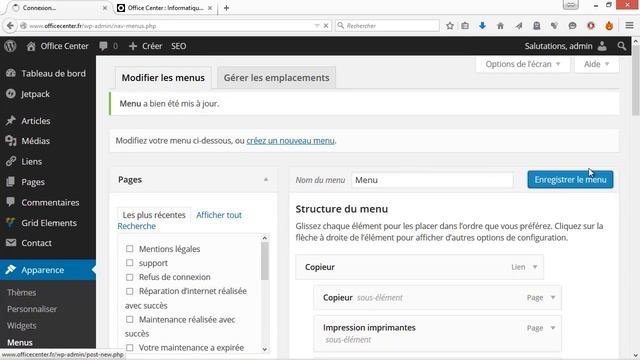This screenshot has height=360, width=640.
Task: Switch to Afficher tout tab
Action: pyautogui.click(x=219, y=215)
